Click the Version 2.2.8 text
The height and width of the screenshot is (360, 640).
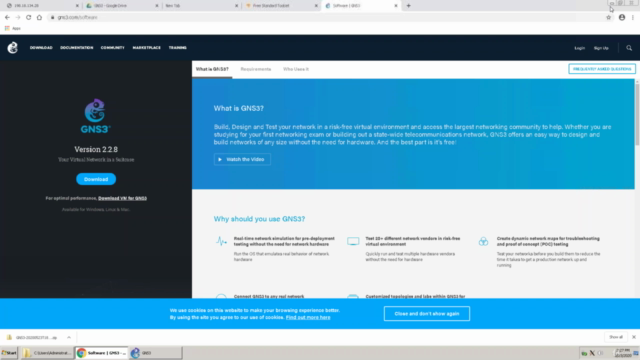coord(96,149)
